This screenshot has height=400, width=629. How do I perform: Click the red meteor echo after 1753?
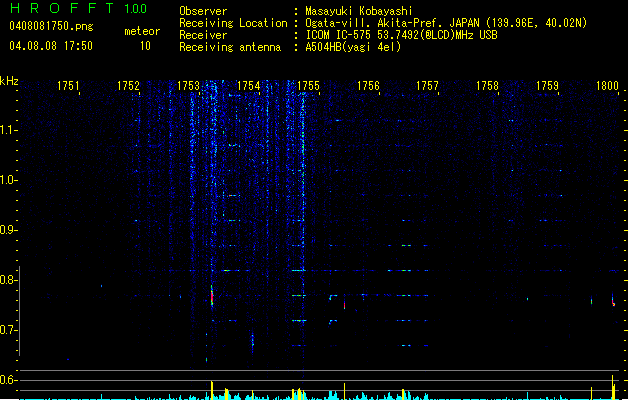point(212,296)
